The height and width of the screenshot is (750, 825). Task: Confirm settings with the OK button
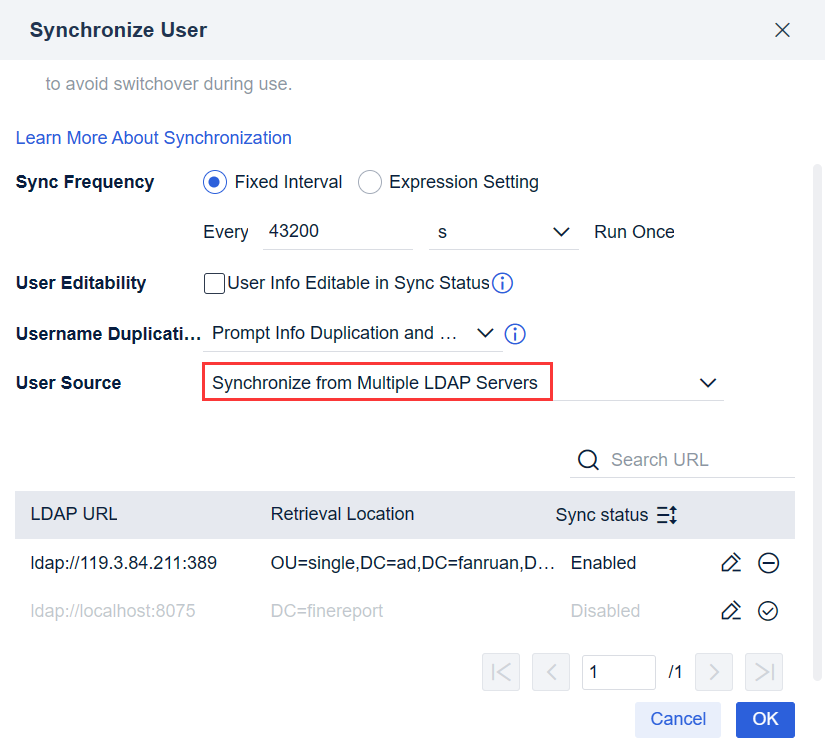coord(765,719)
